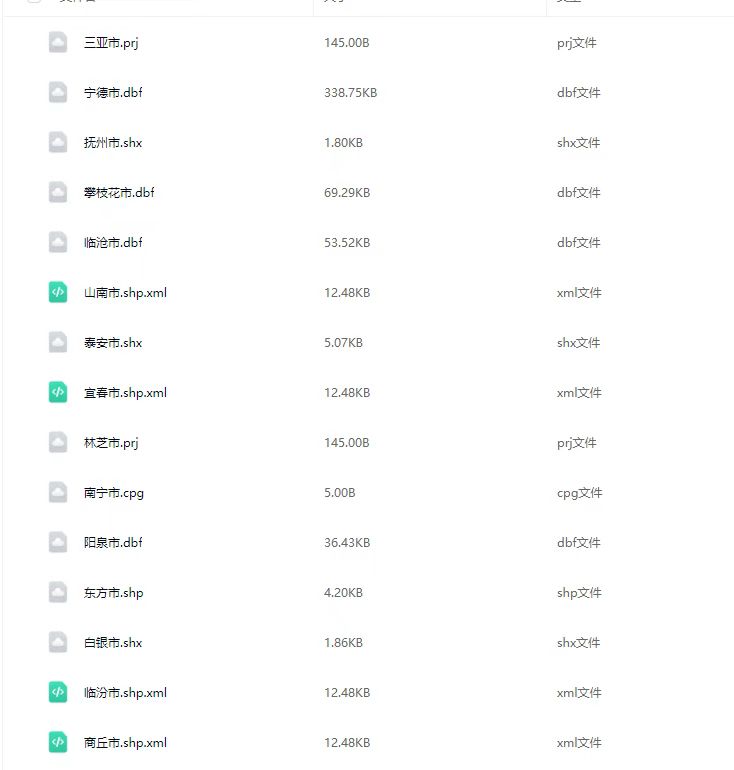
Task: Click the 338.75KB size of 宁德市.dbf
Action: pos(350,93)
